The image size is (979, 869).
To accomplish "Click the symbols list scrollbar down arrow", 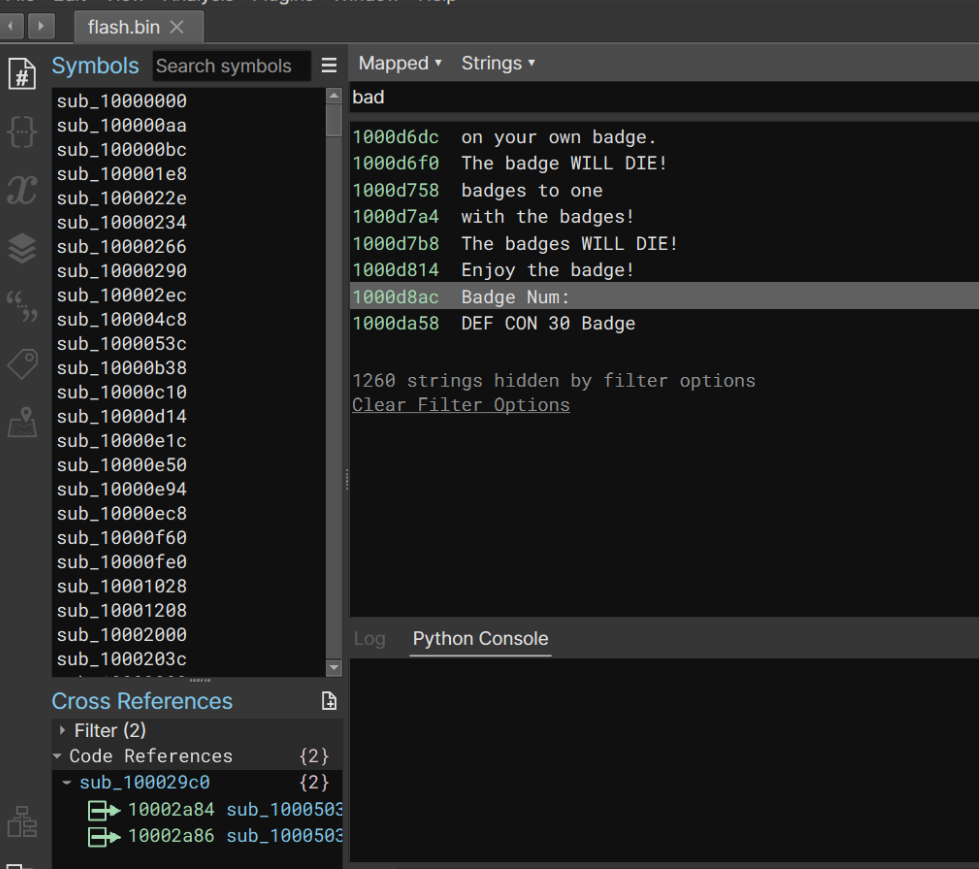I will pyautogui.click(x=334, y=668).
